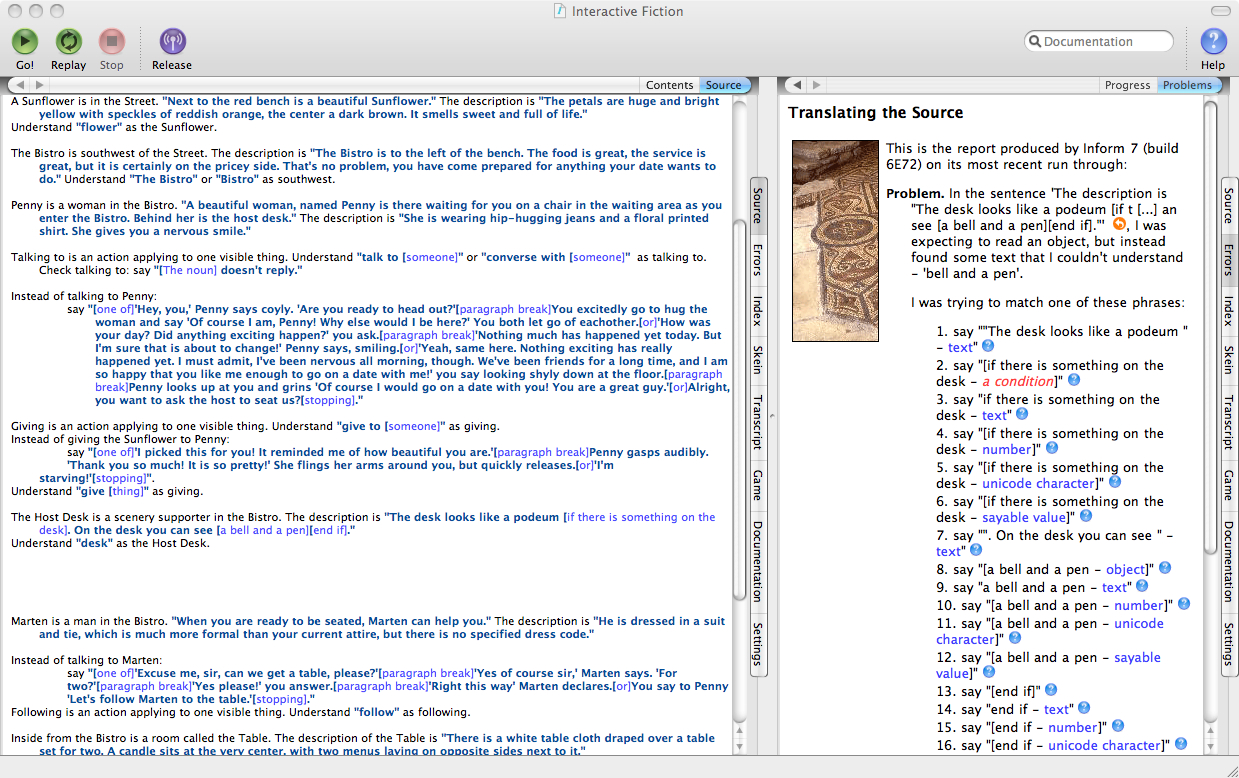The image size is (1239, 778).
Task: Run the project with the green Go! icon
Action: coord(24,41)
